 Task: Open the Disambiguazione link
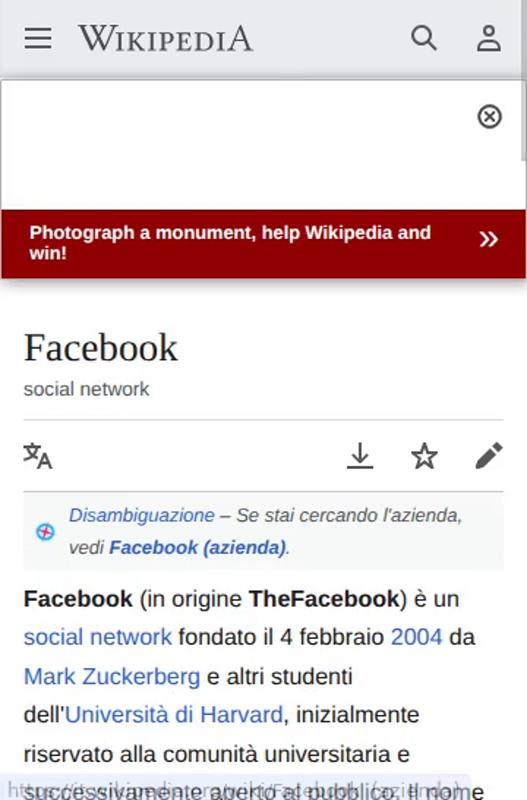[142, 515]
